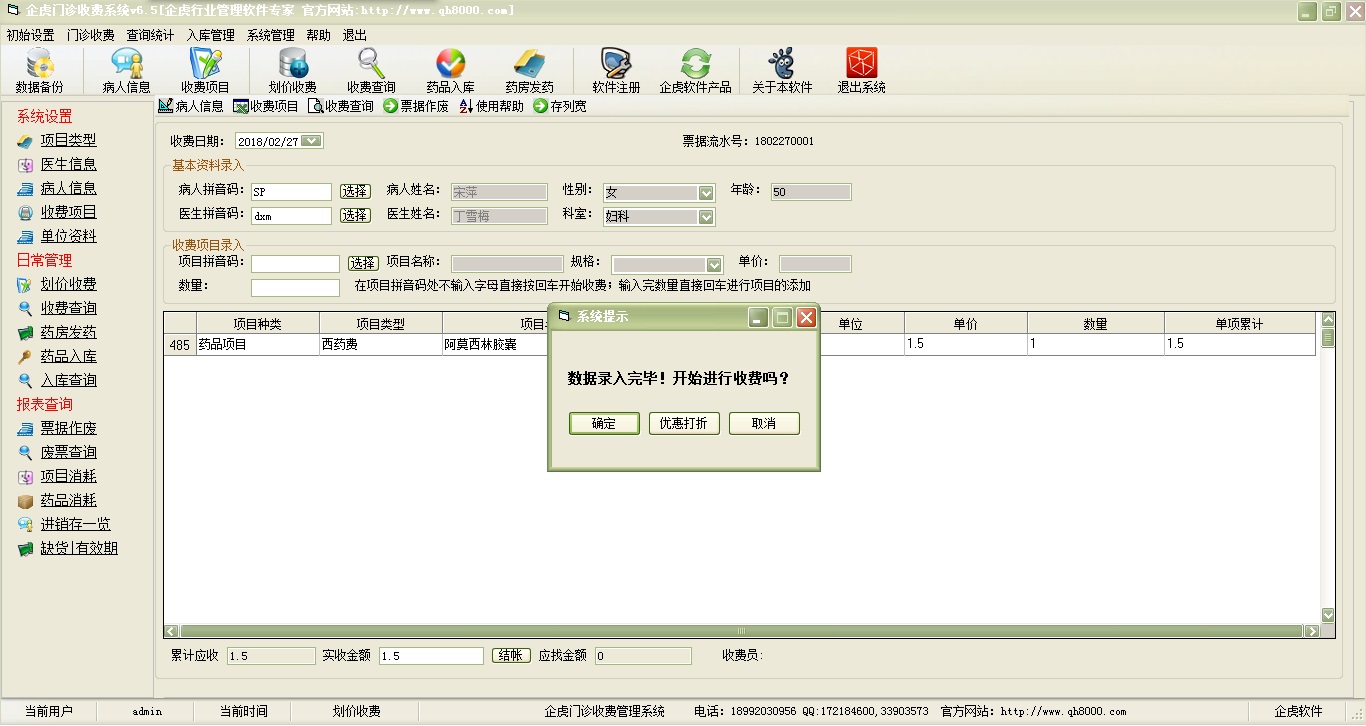
Task: Select 收费查询 in the left sidebar
Action: [68, 309]
